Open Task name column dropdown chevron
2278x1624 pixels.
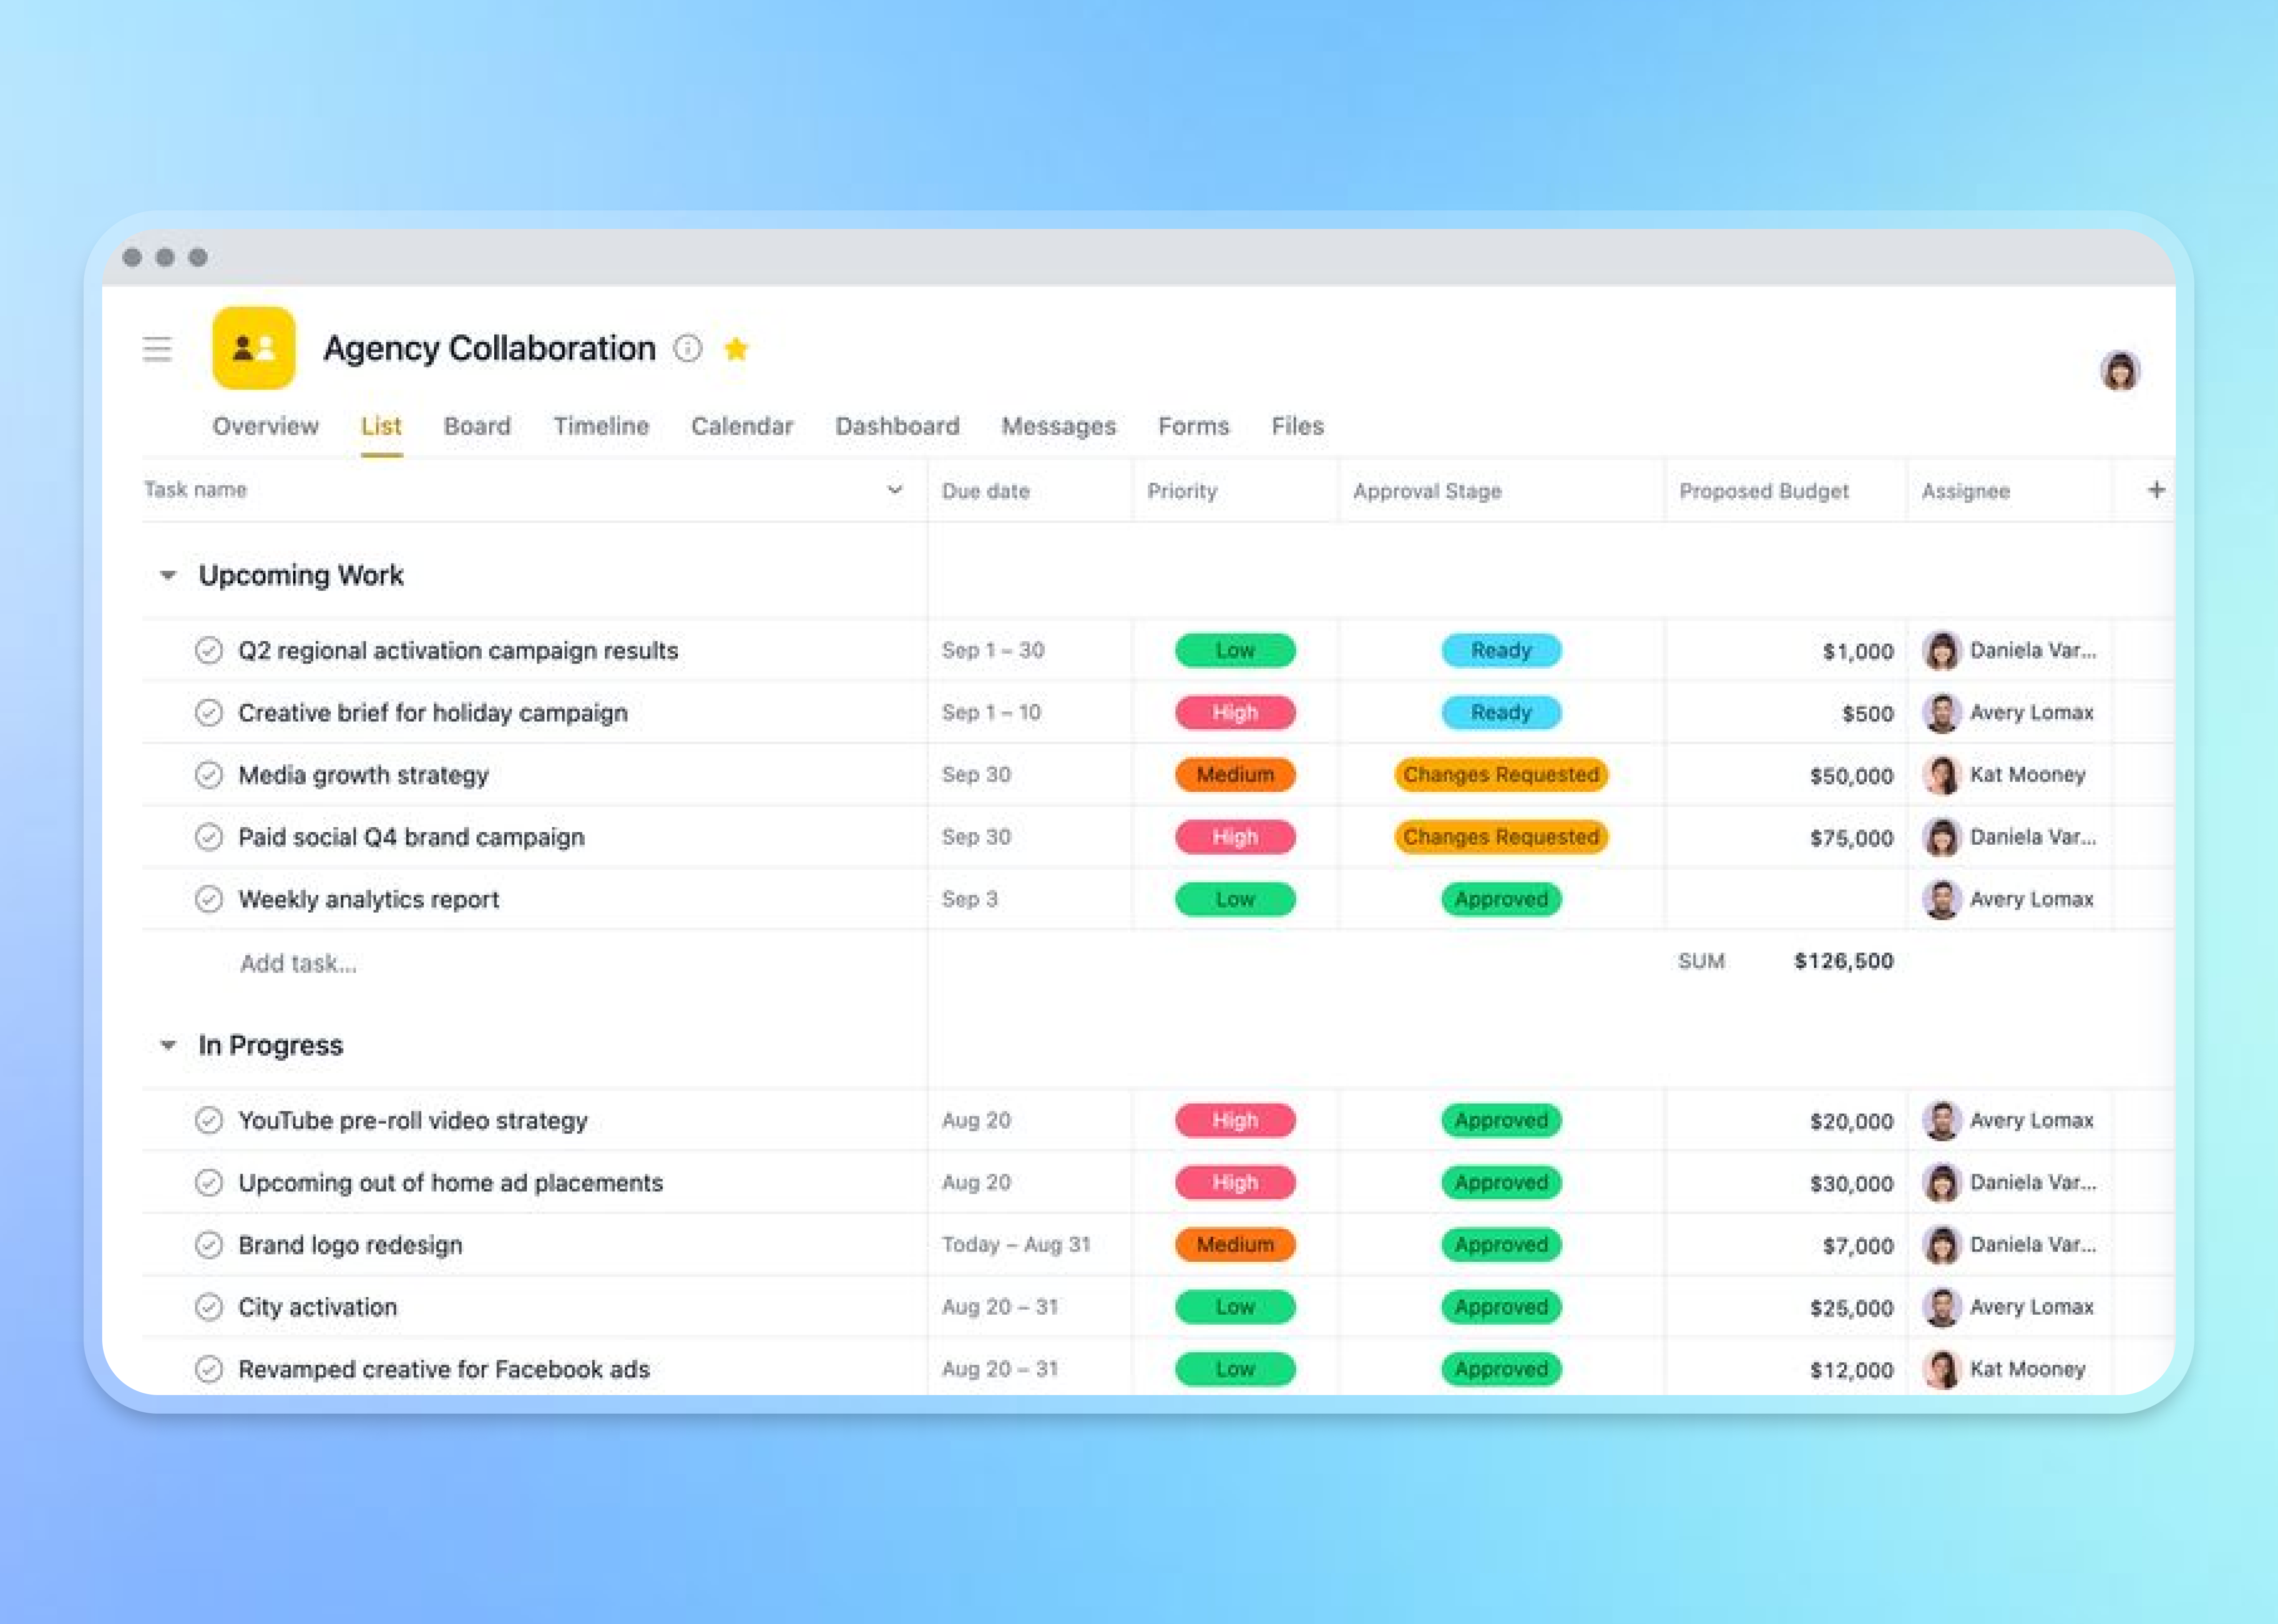tap(895, 490)
